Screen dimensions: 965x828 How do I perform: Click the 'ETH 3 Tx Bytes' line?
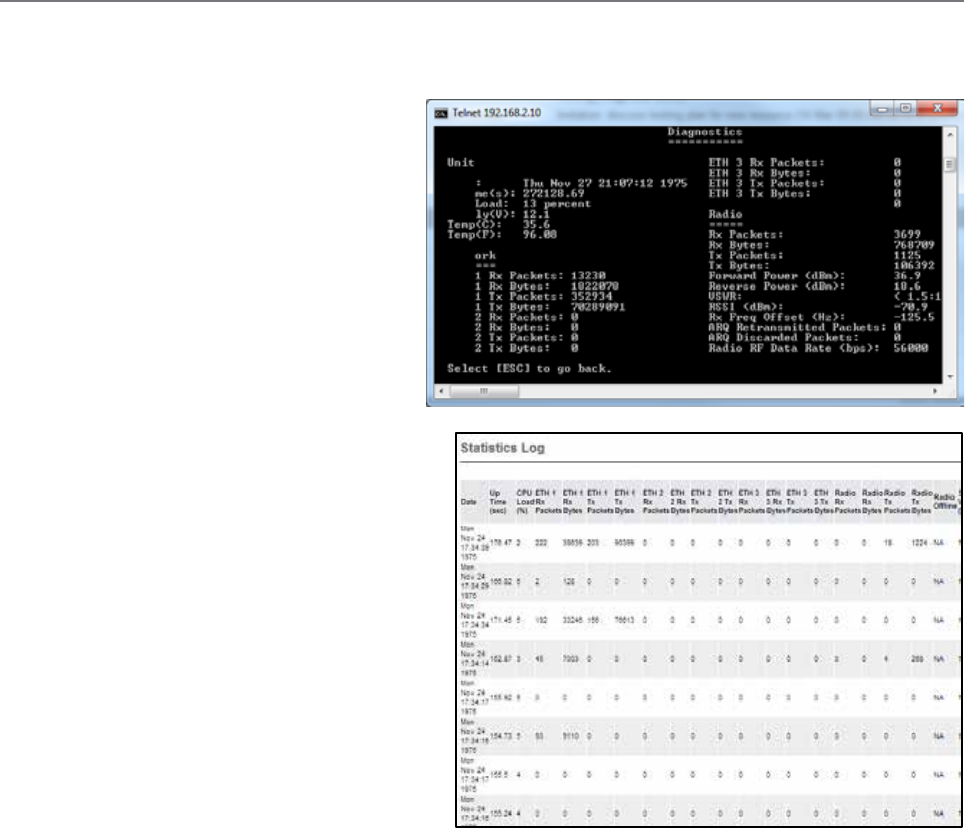[x=805, y=193]
